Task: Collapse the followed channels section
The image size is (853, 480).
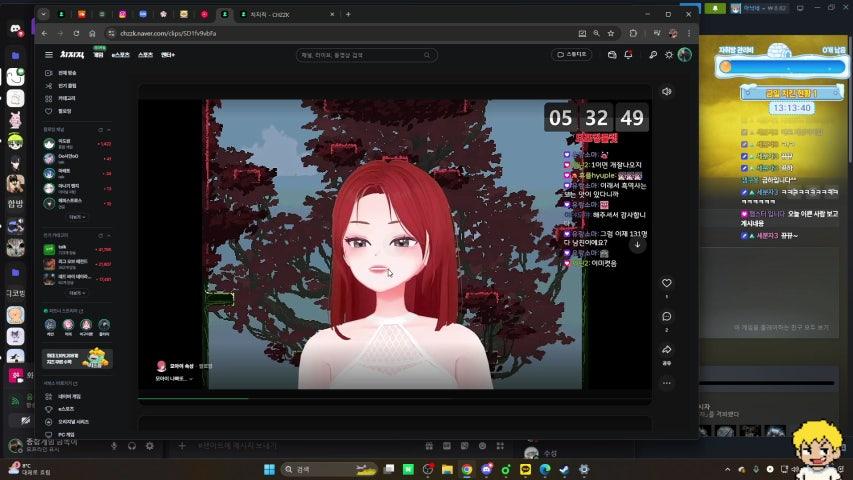Action: tap(109, 130)
